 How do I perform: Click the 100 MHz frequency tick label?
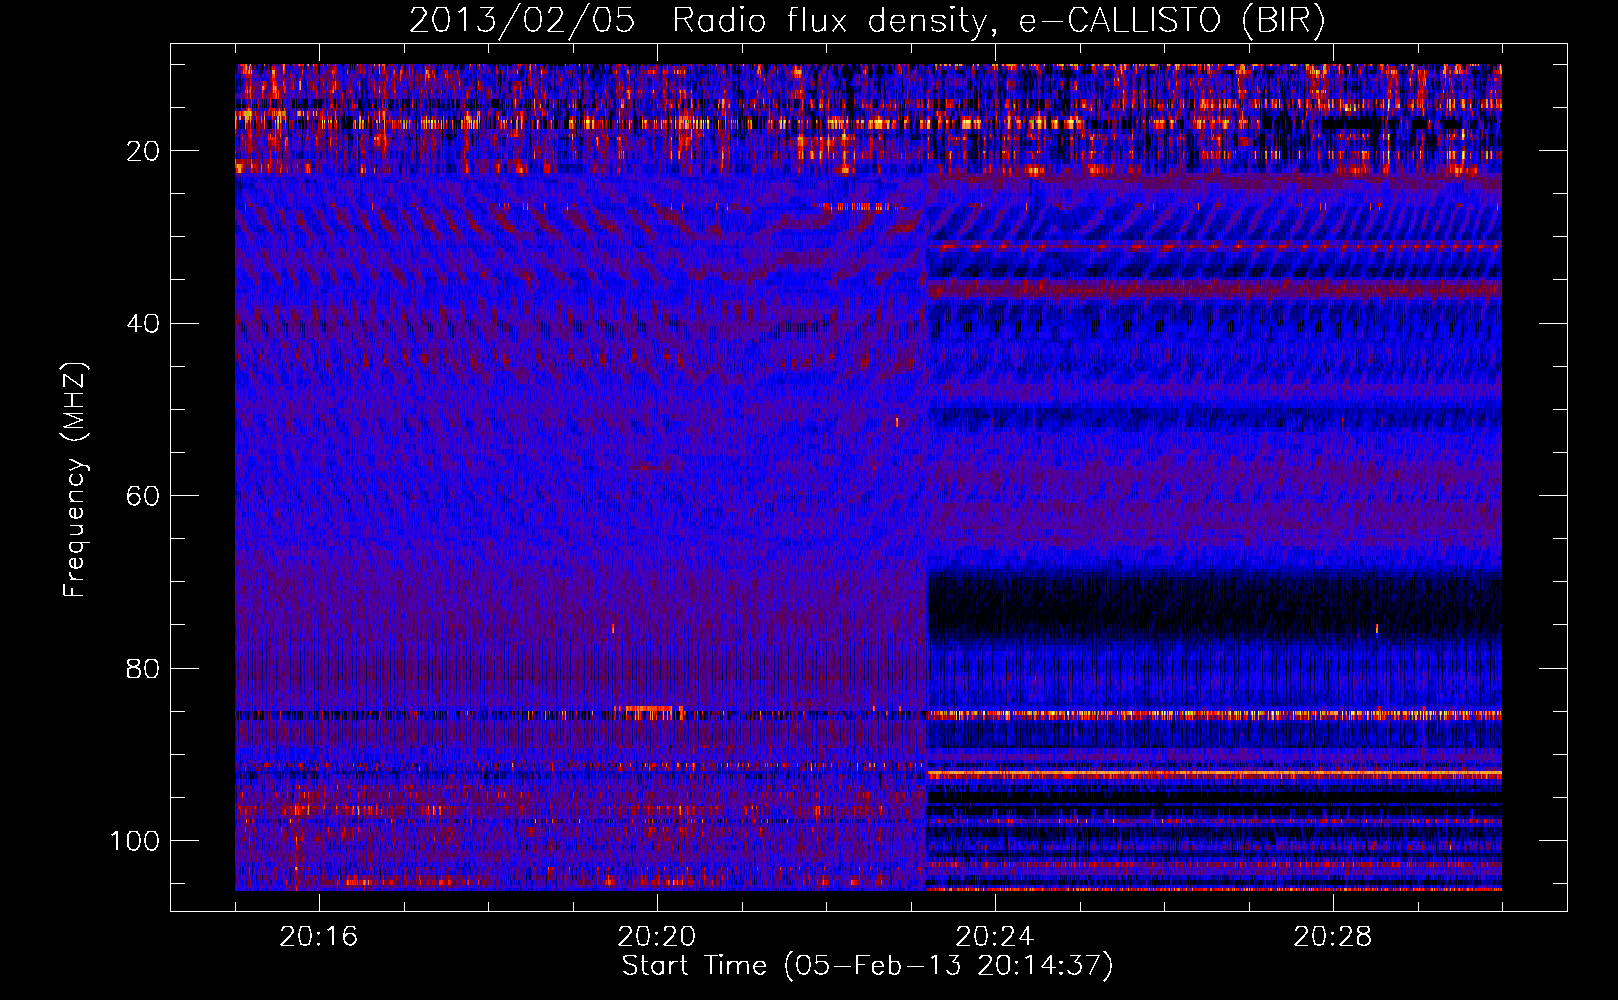(135, 841)
